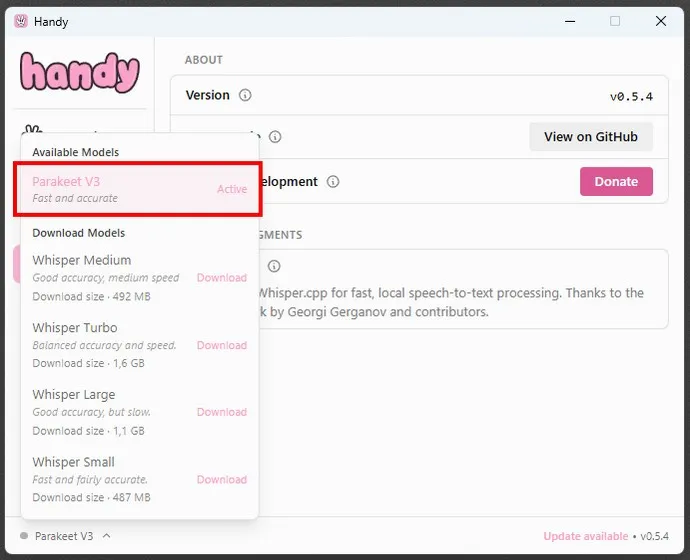Click the 'Download size · 487 MB' text
The height and width of the screenshot is (560, 690).
tap(92, 498)
